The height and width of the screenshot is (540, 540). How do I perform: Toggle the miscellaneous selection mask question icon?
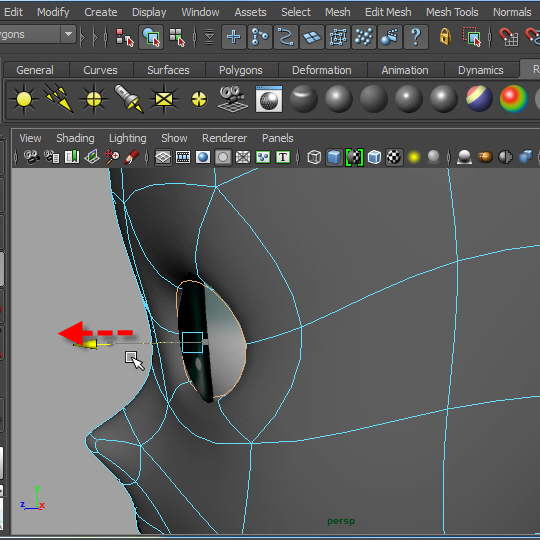pyautogui.click(x=416, y=37)
